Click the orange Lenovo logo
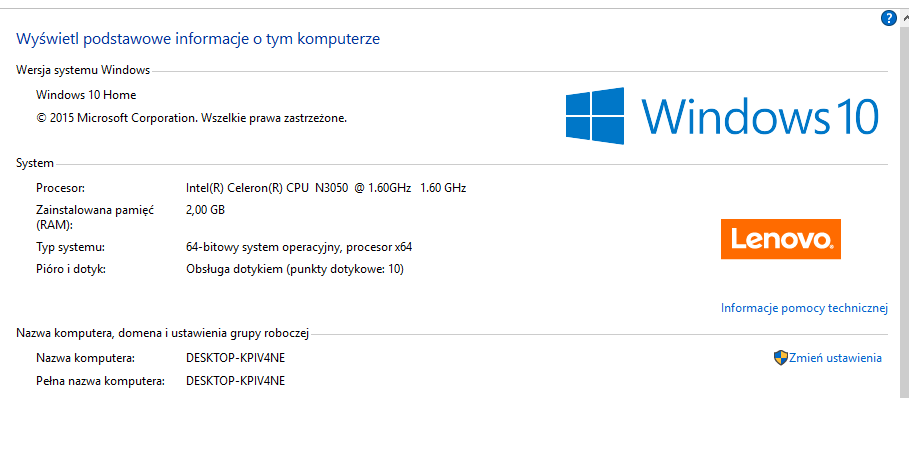This screenshot has width=909, height=460. [x=780, y=239]
